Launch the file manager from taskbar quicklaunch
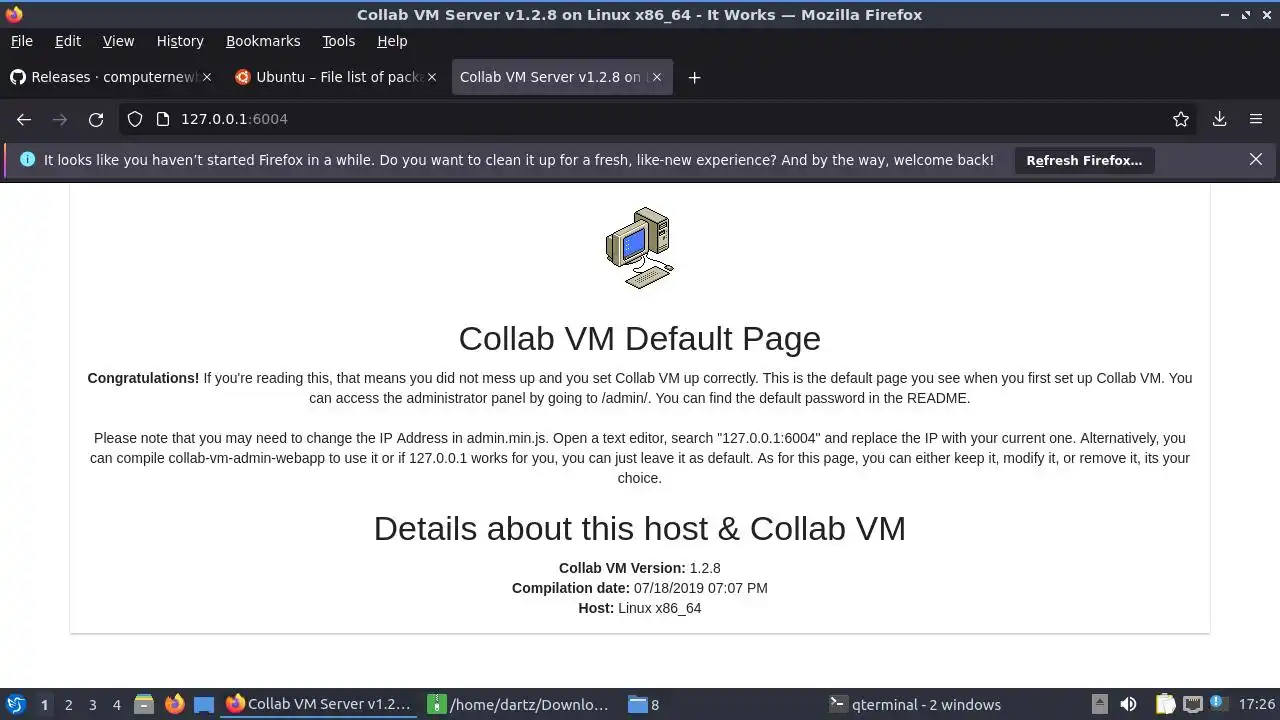Viewport: 1280px width, 720px height. [x=144, y=704]
